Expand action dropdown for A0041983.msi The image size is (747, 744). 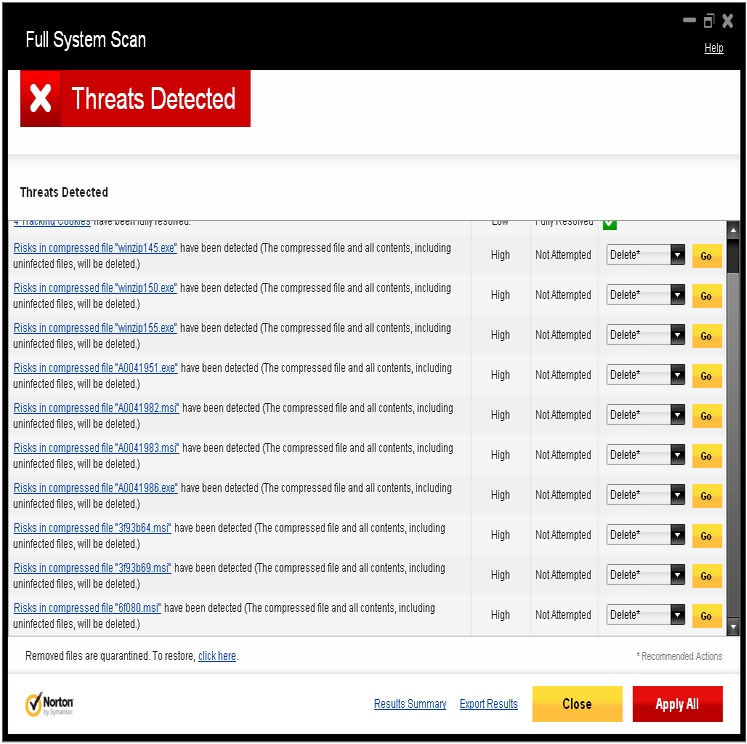click(x=677, y=455)
